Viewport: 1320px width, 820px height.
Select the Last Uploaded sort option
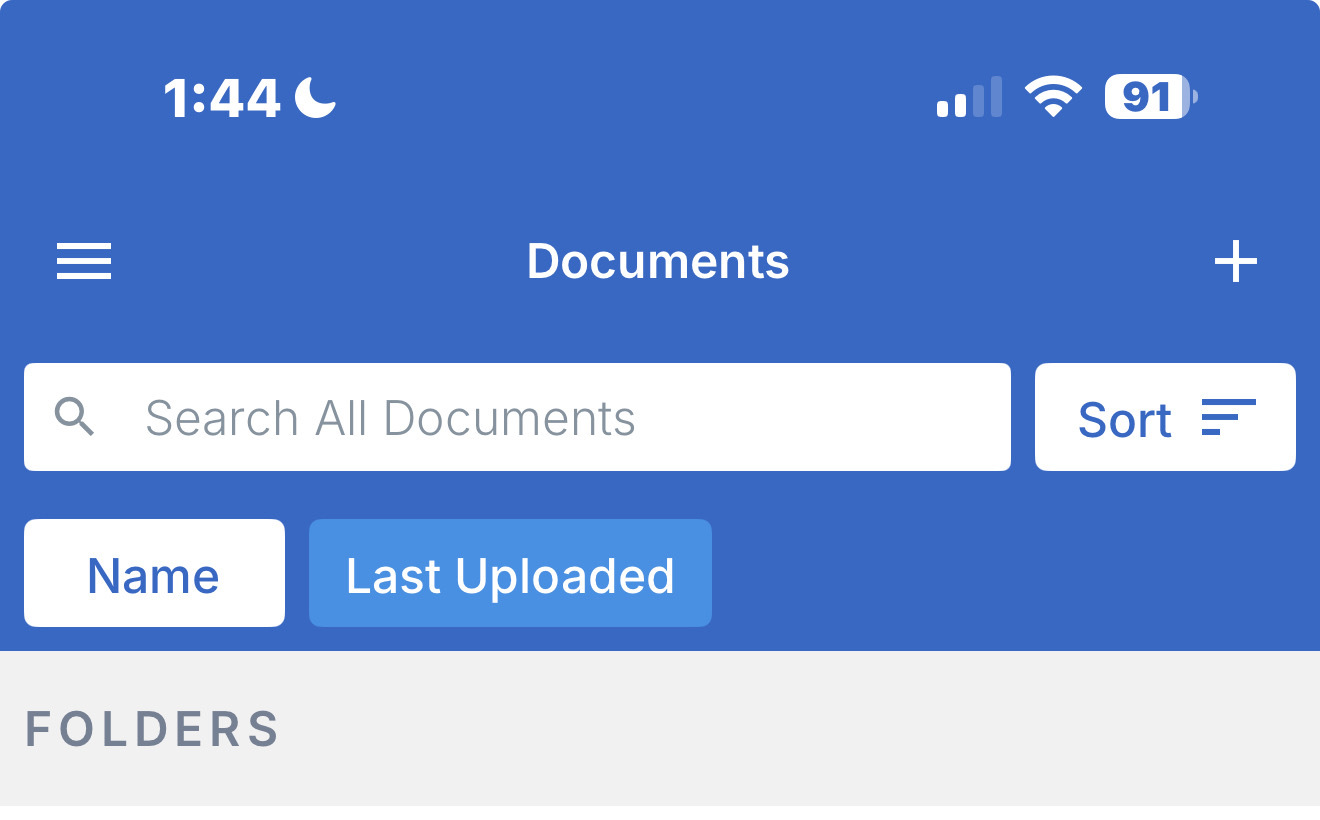click(510, 573)
